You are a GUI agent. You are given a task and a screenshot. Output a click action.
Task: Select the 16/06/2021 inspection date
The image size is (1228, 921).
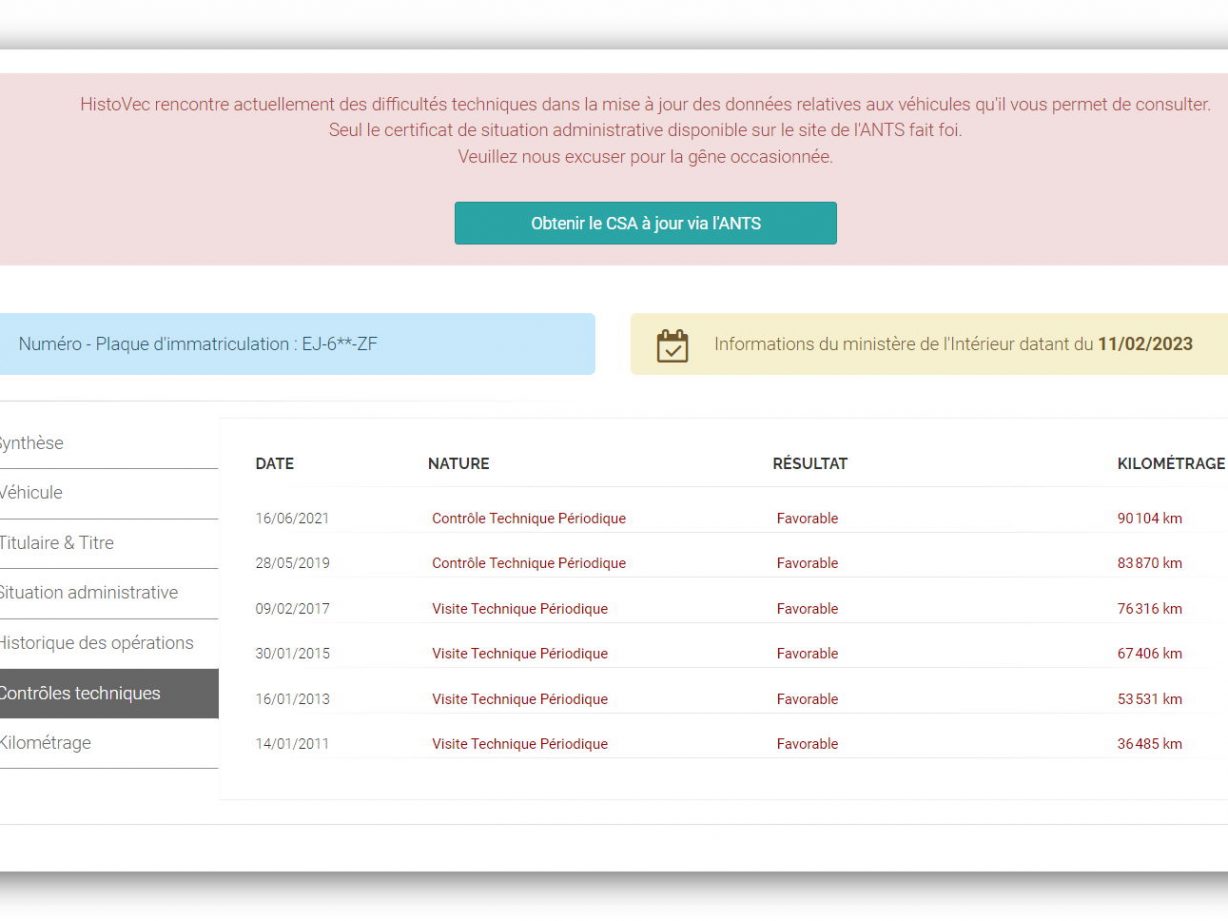(x=292, y=518)
